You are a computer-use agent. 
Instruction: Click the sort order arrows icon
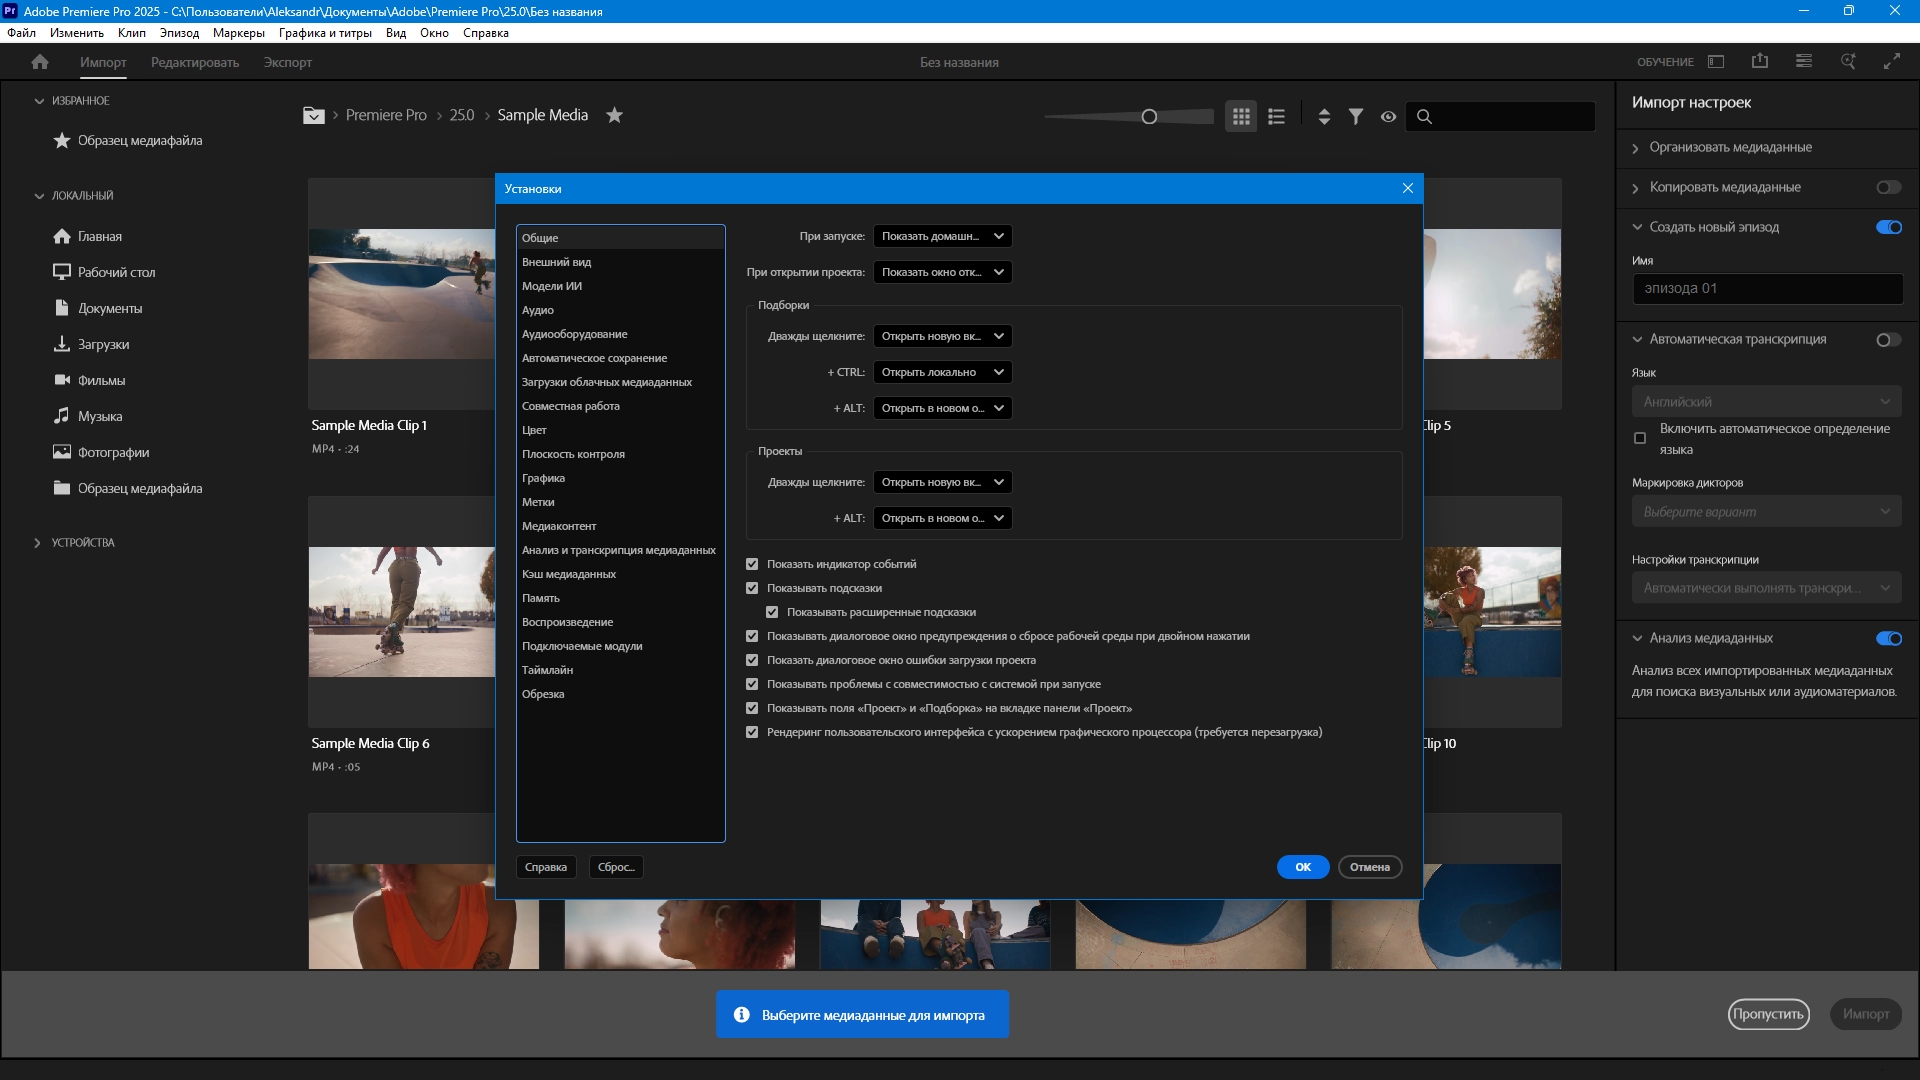tap(1324, 117)
